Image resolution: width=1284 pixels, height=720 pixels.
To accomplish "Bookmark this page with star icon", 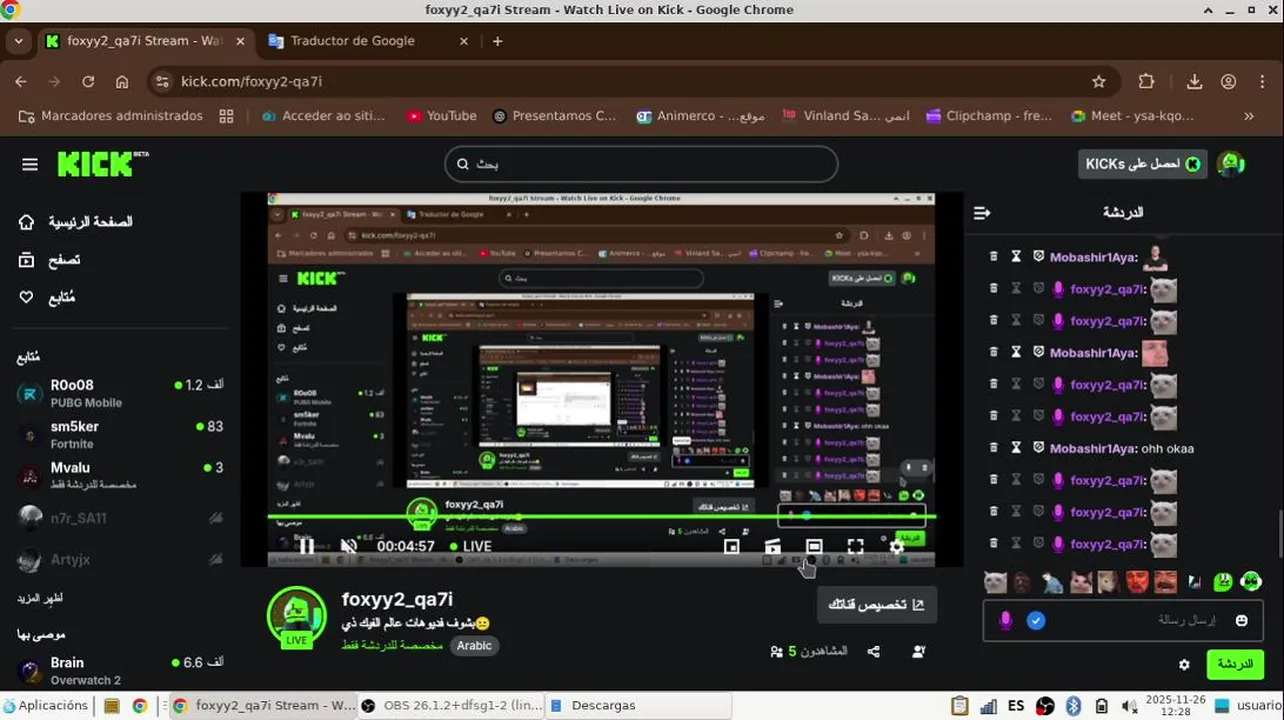I will pos(1099,82).
